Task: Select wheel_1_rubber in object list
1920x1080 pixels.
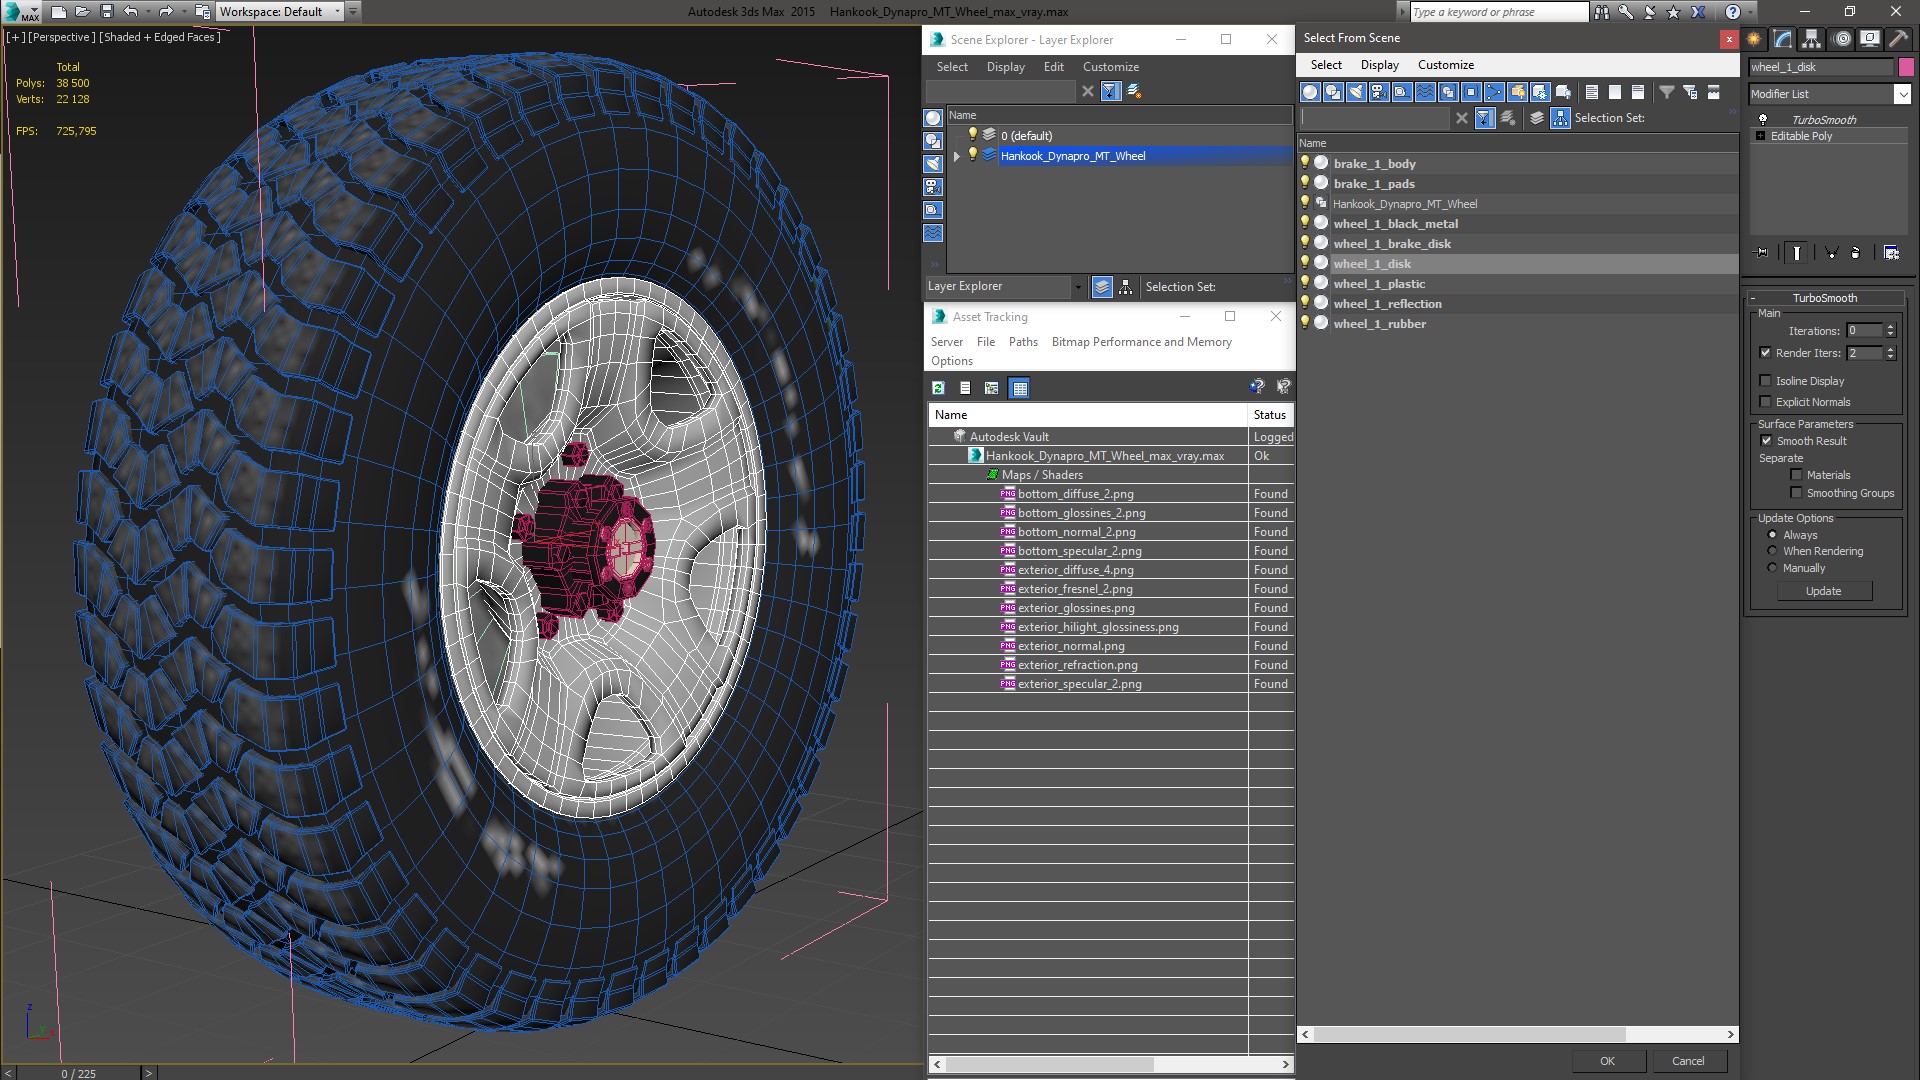Action: 1379,324
